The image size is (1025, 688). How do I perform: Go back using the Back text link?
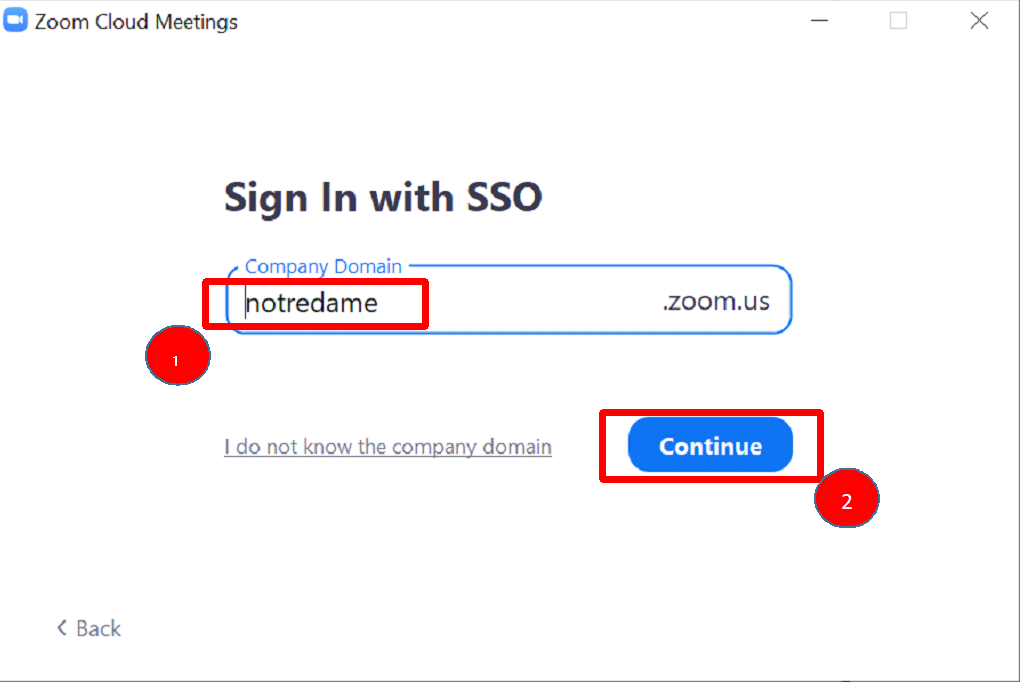point(98,628)
